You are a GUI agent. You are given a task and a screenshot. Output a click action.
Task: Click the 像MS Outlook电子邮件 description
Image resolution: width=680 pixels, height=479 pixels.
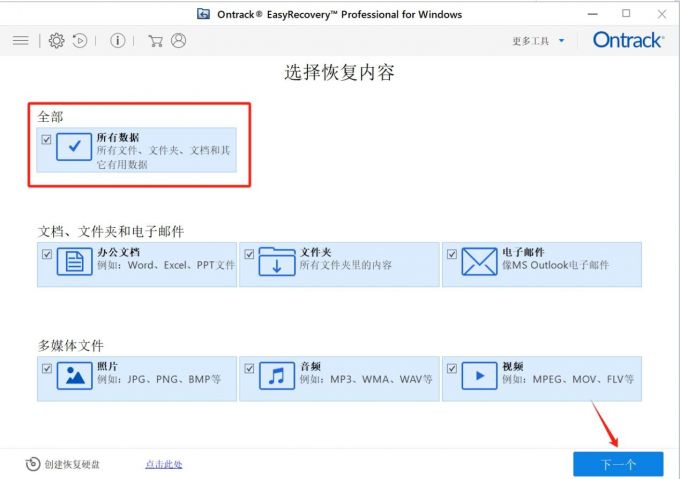tap(556, 265)
